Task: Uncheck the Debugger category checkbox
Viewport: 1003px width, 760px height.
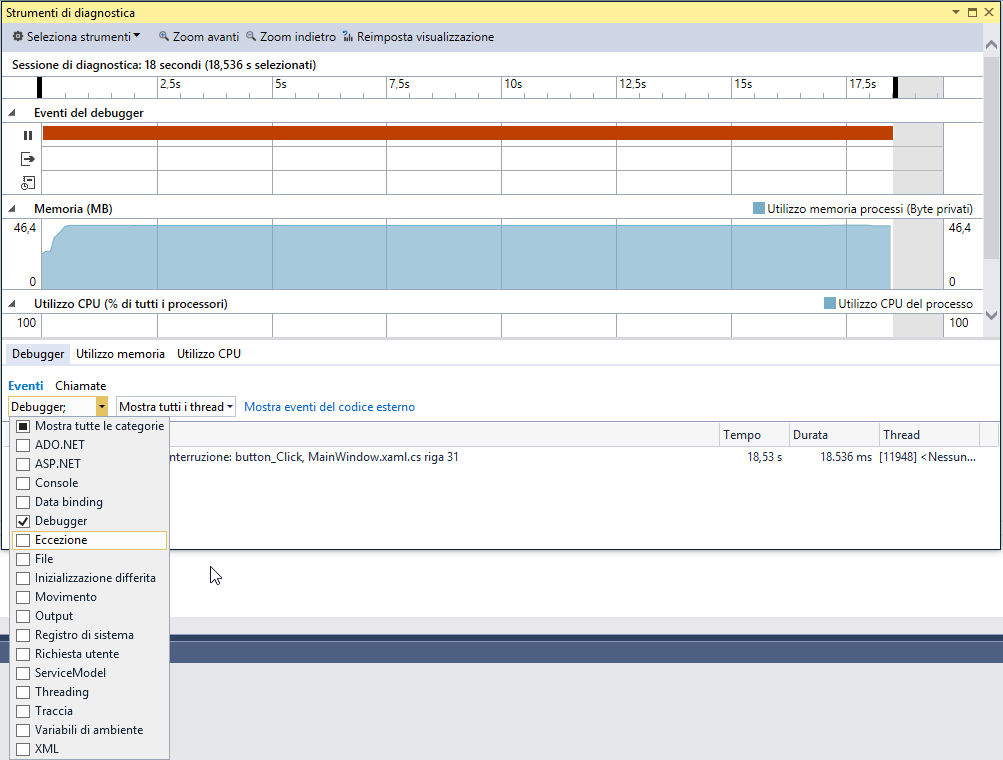Action: point(23,521)
